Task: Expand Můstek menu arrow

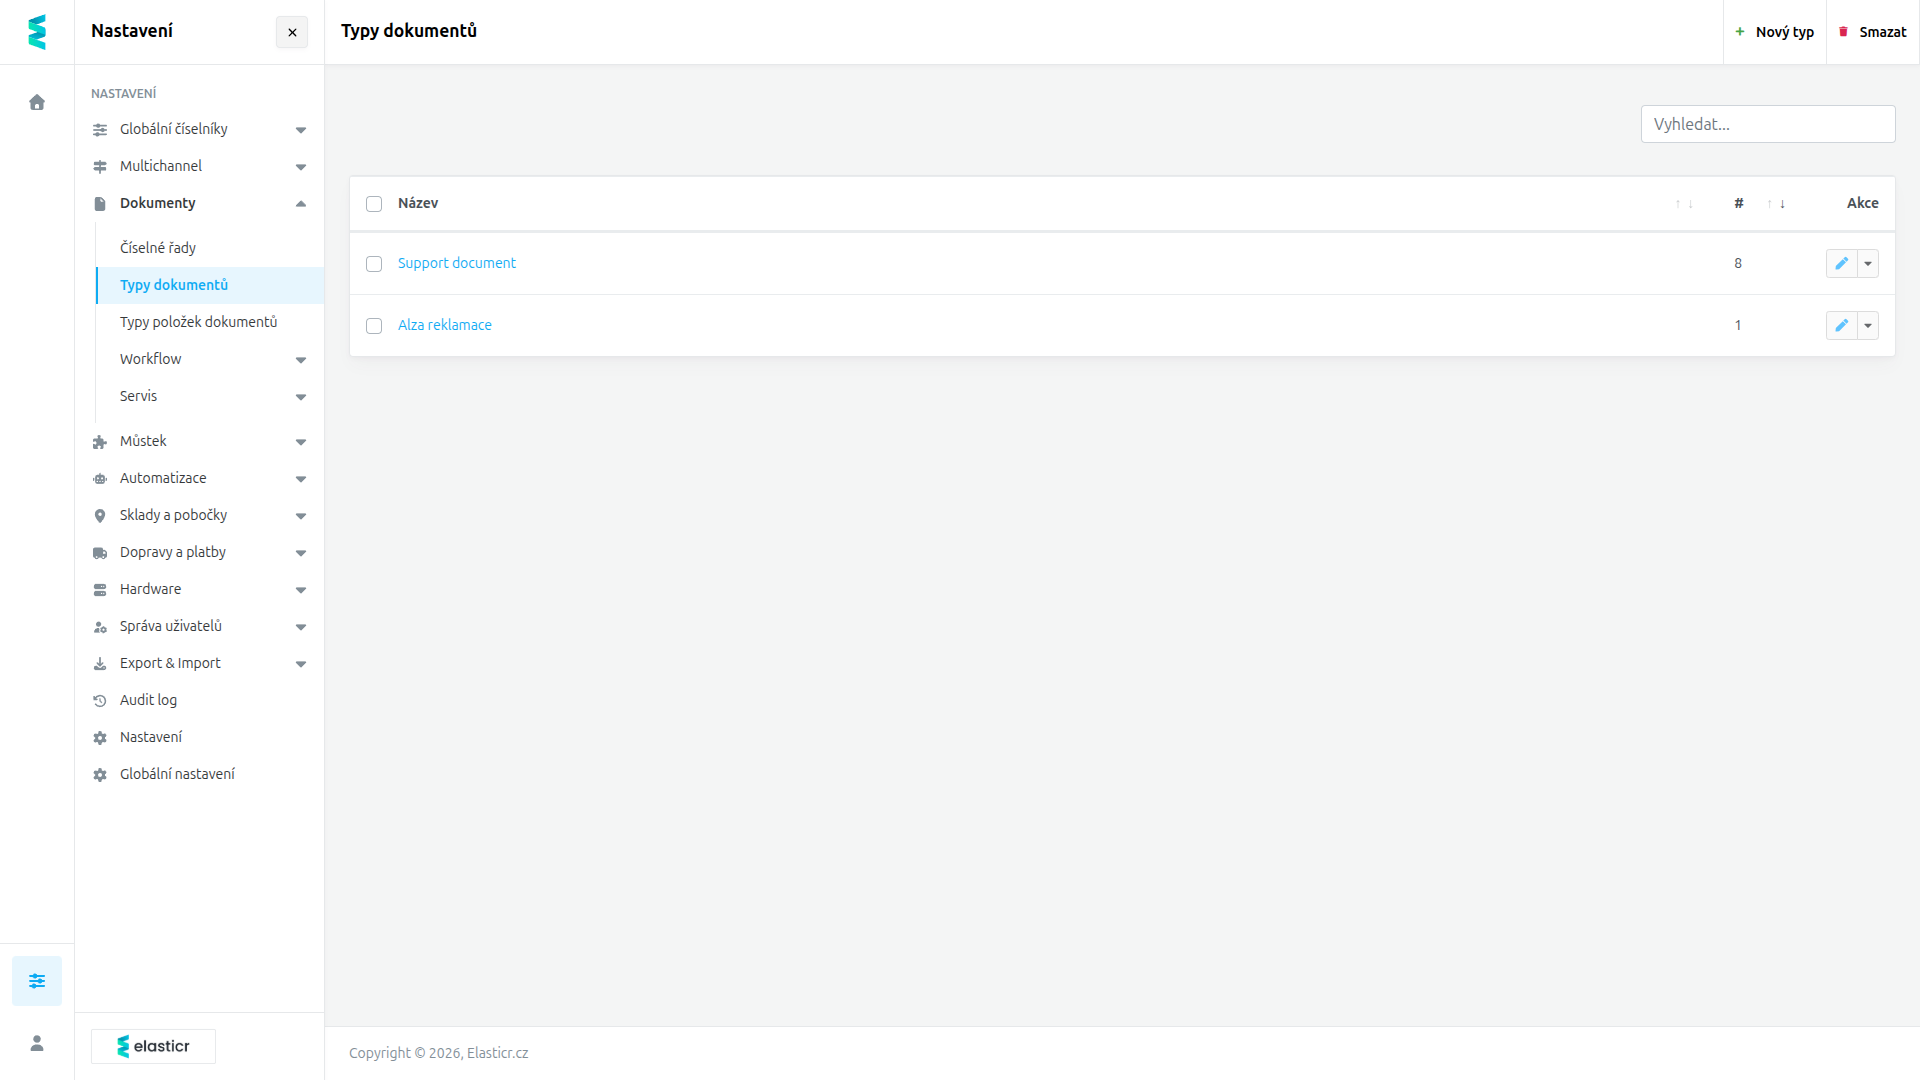Action: [301, 442]
